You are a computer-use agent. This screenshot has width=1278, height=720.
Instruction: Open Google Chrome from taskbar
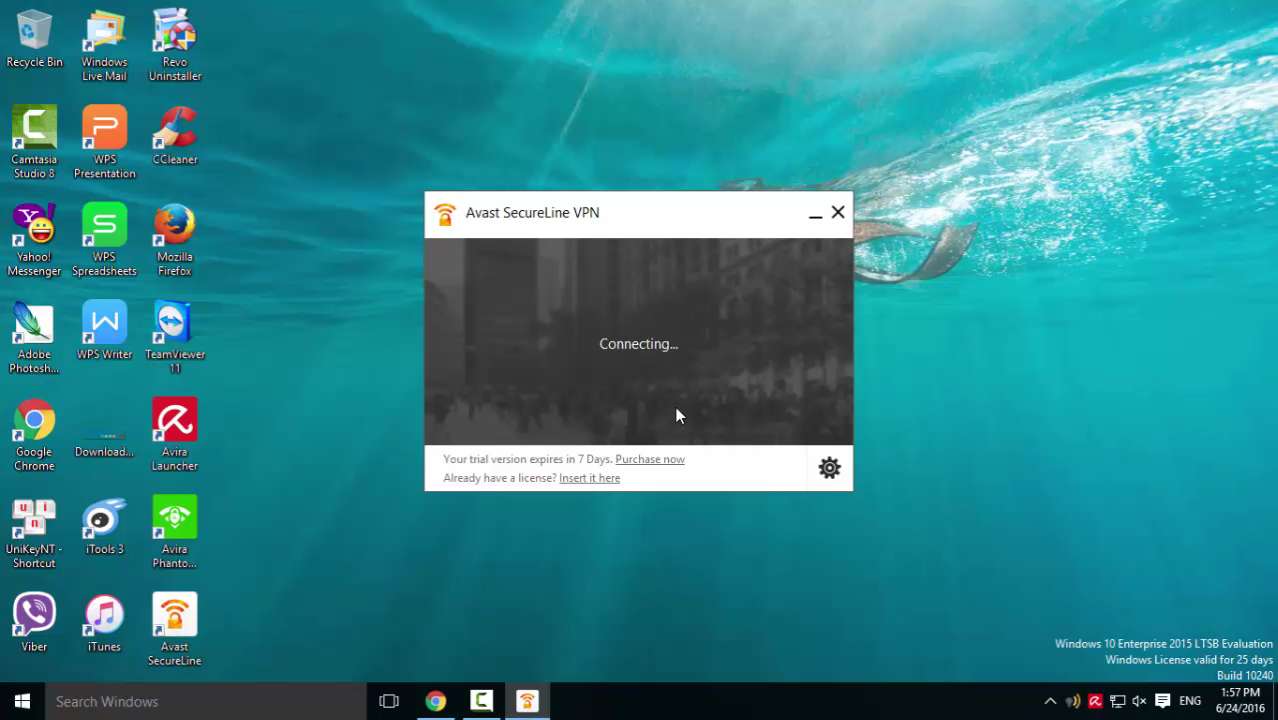click(435, 701)
